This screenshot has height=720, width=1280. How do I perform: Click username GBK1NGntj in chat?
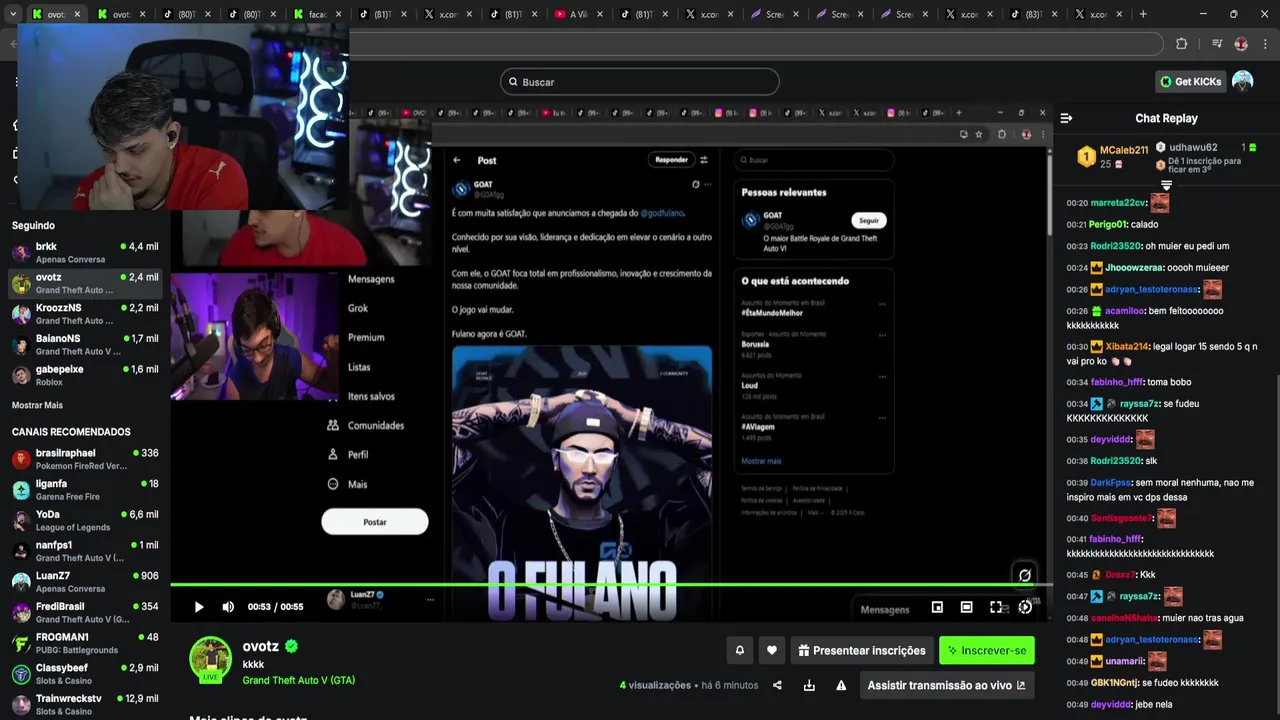click(x=1113, y=683)
